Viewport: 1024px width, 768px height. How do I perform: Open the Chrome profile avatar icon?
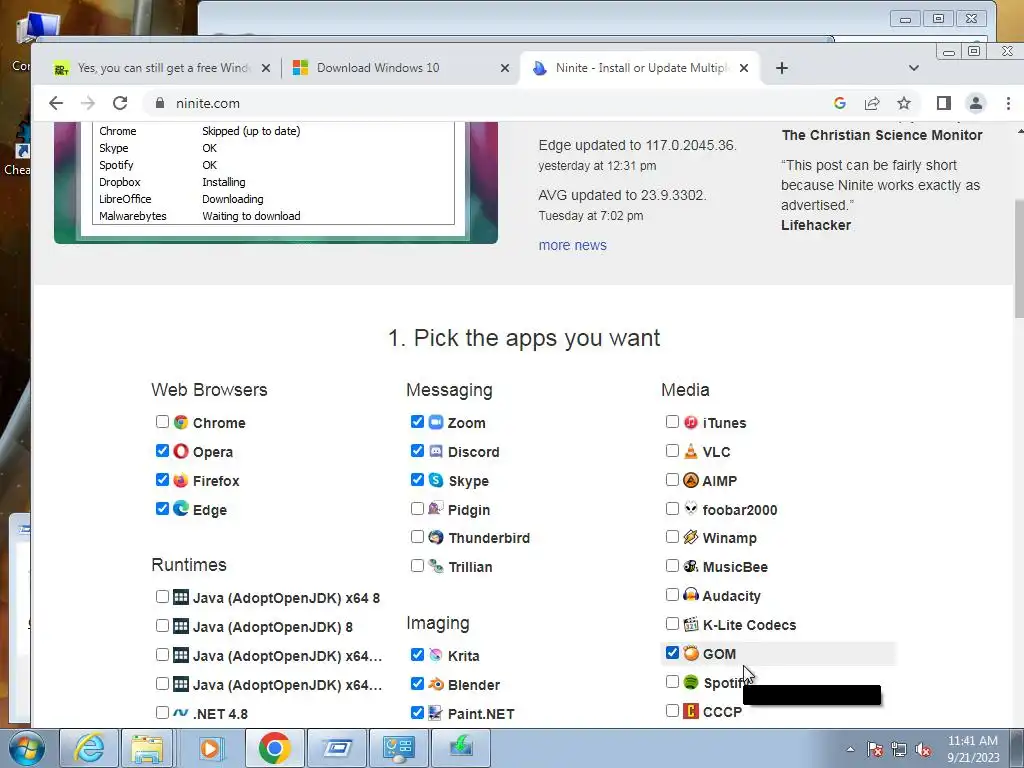(976, 103)
